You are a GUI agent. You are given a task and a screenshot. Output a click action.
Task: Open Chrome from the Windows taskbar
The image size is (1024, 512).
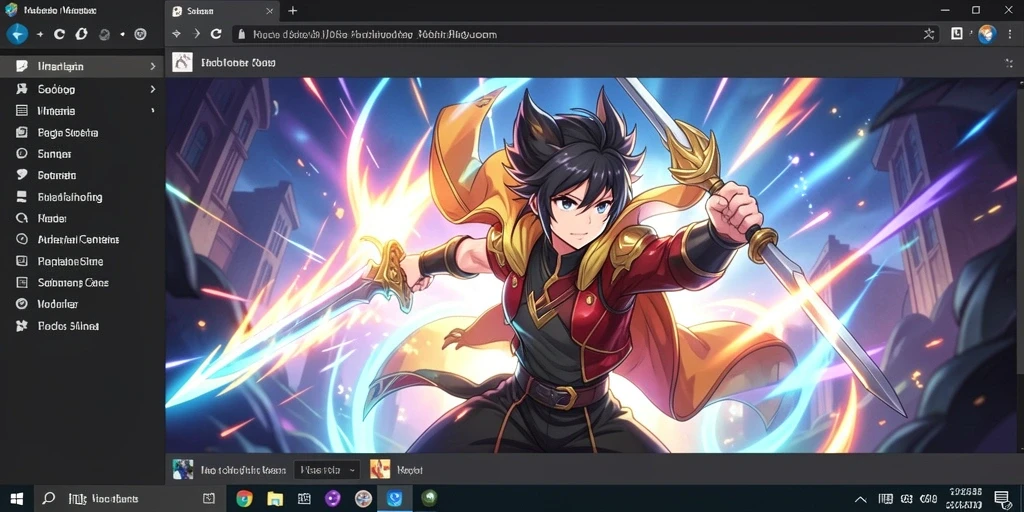[244, 499]
